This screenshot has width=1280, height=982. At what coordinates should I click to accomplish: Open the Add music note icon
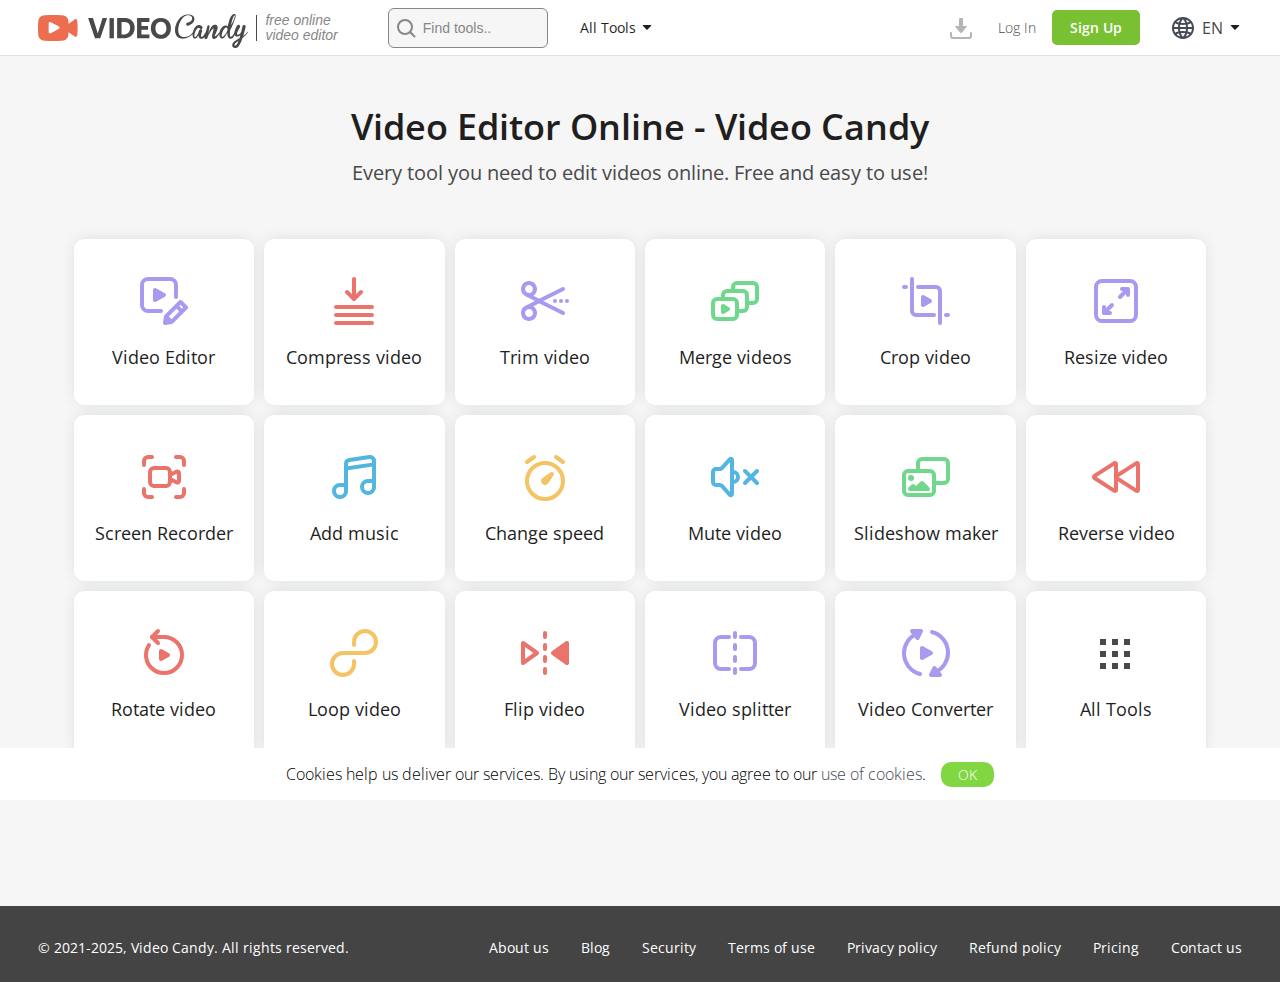[354, 477]
